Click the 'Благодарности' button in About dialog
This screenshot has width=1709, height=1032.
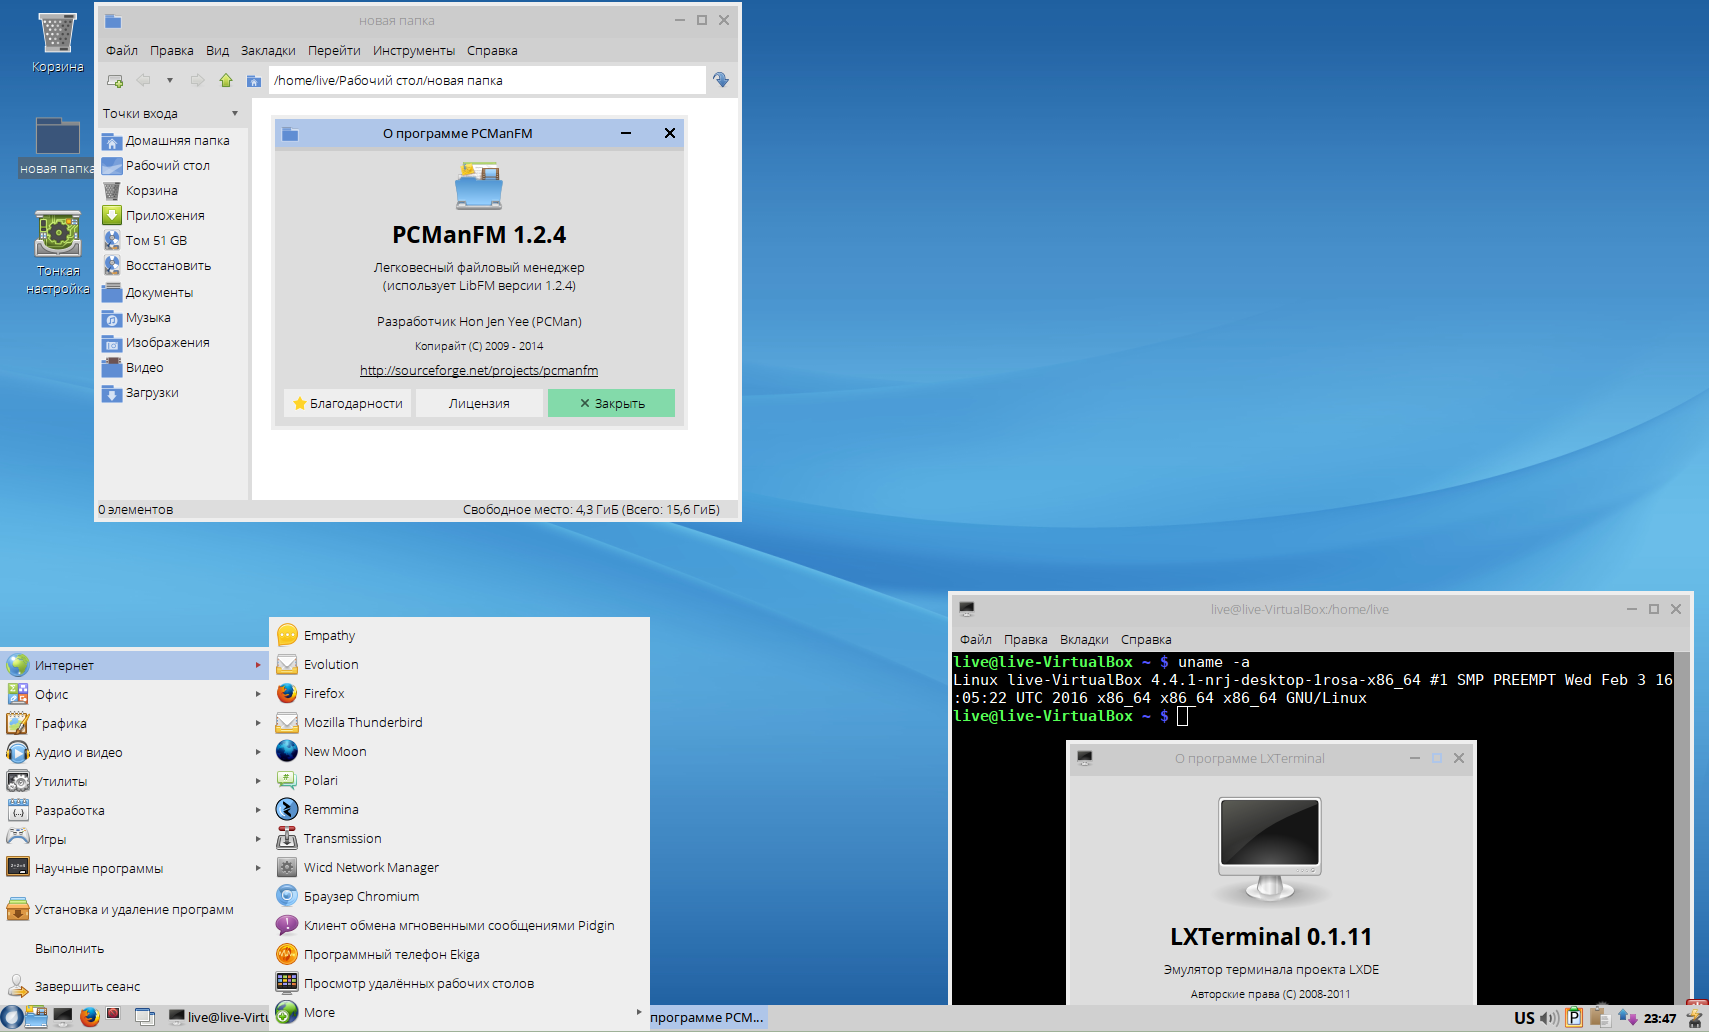tap(348, 403)
